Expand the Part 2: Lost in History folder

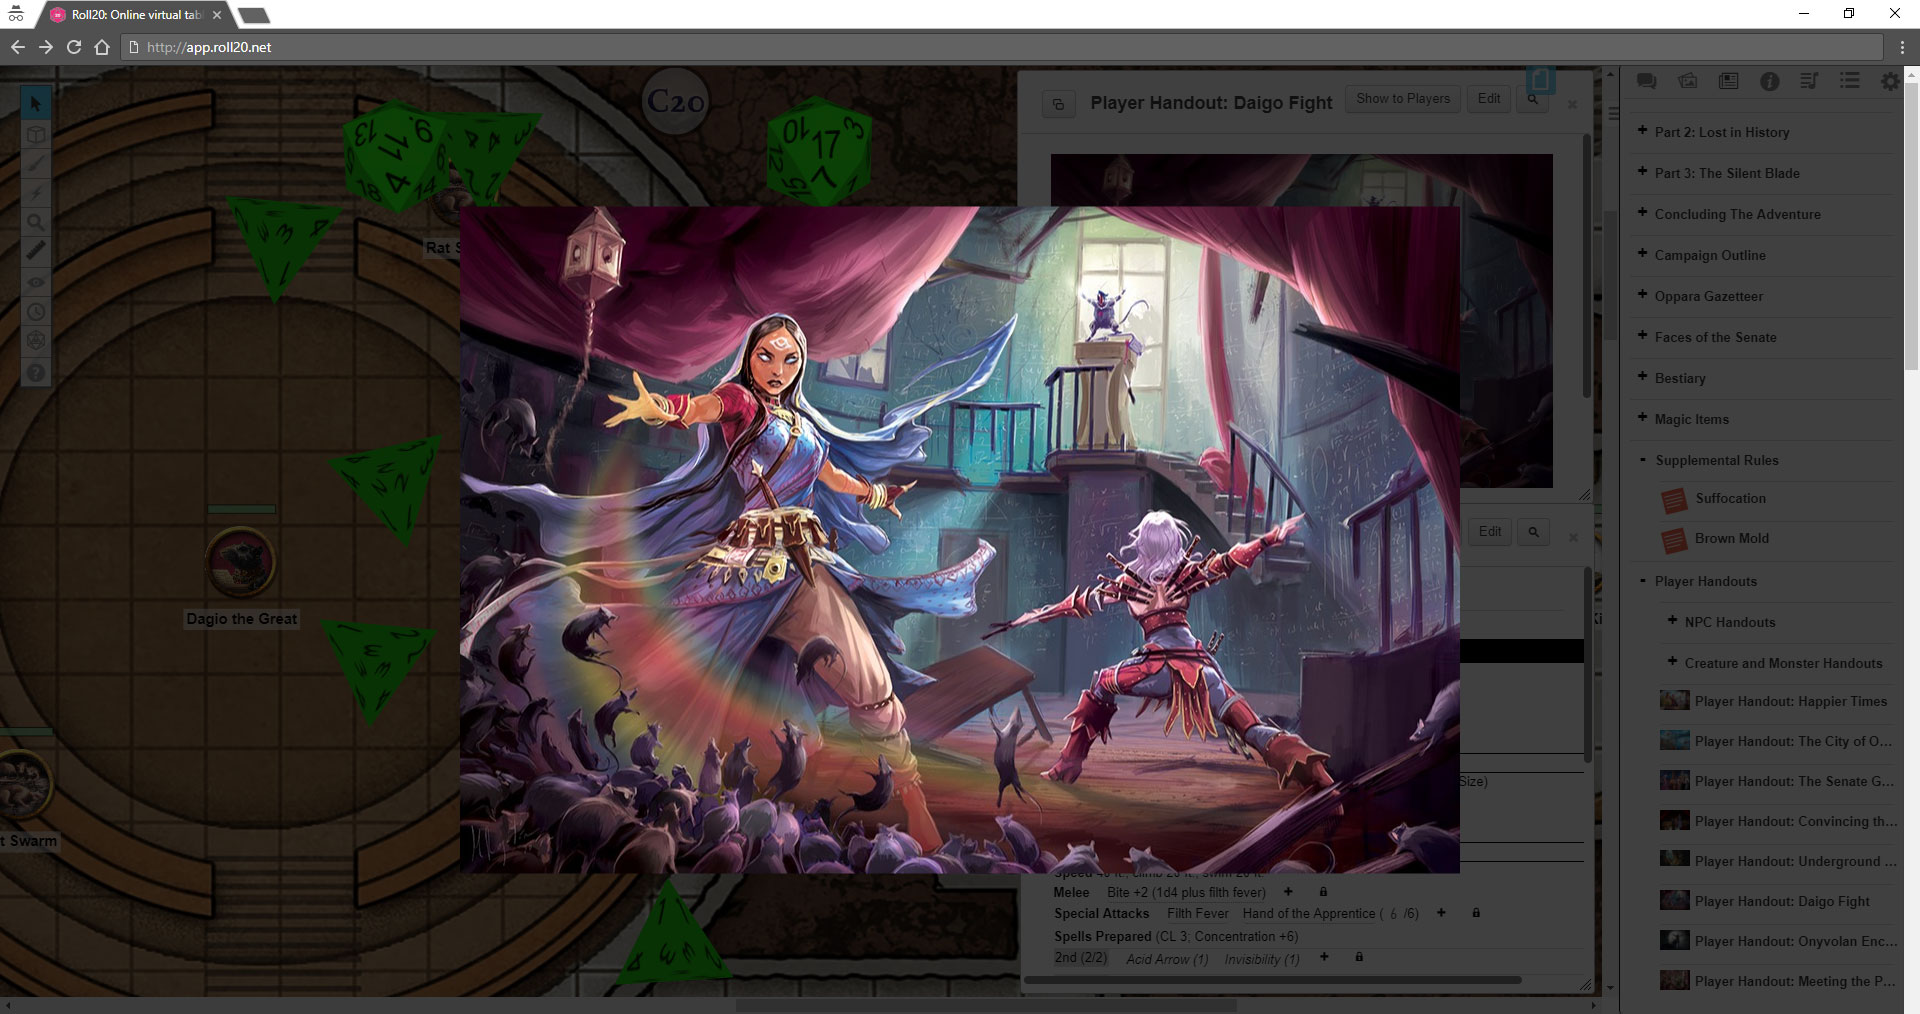pos(1642,131)
